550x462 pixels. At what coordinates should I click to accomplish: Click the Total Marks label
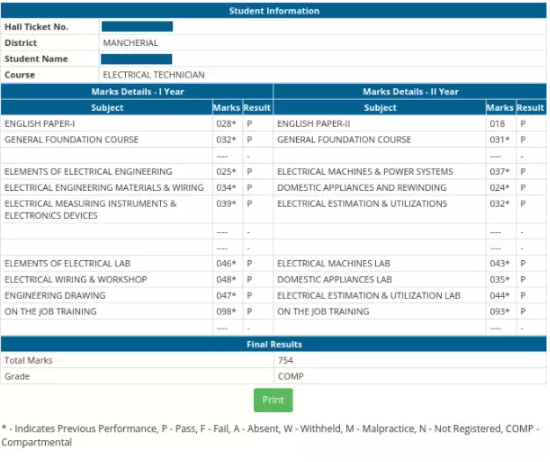click(x=28, y=360)
